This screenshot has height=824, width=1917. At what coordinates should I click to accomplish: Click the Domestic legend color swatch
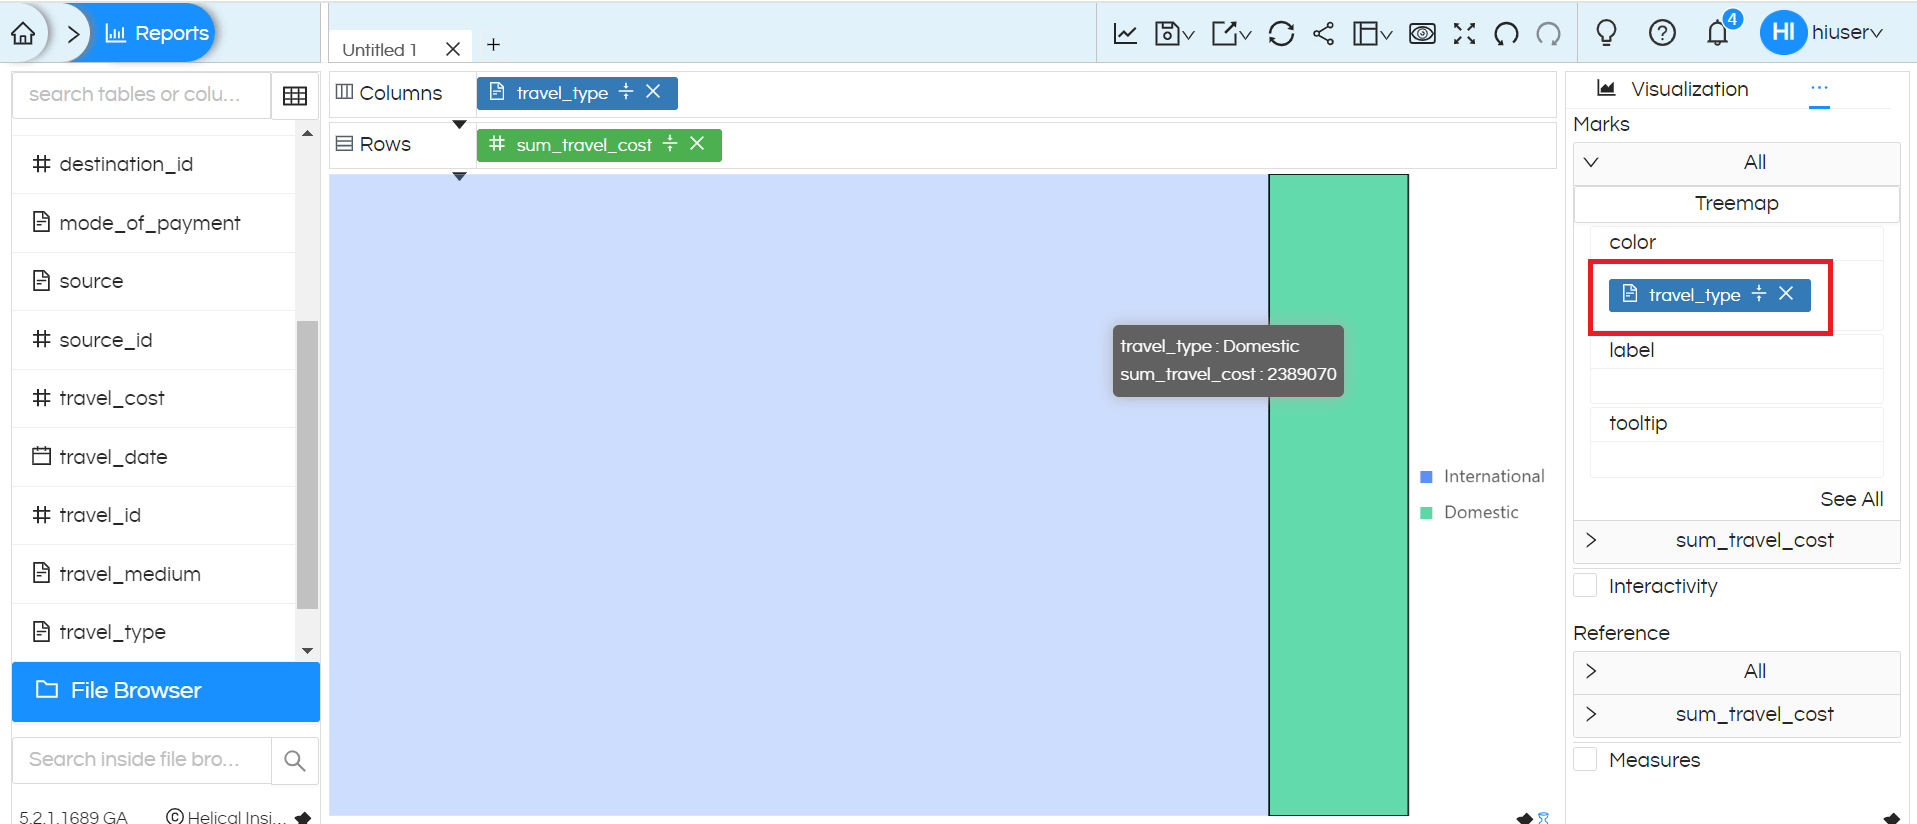[1427, 513]
